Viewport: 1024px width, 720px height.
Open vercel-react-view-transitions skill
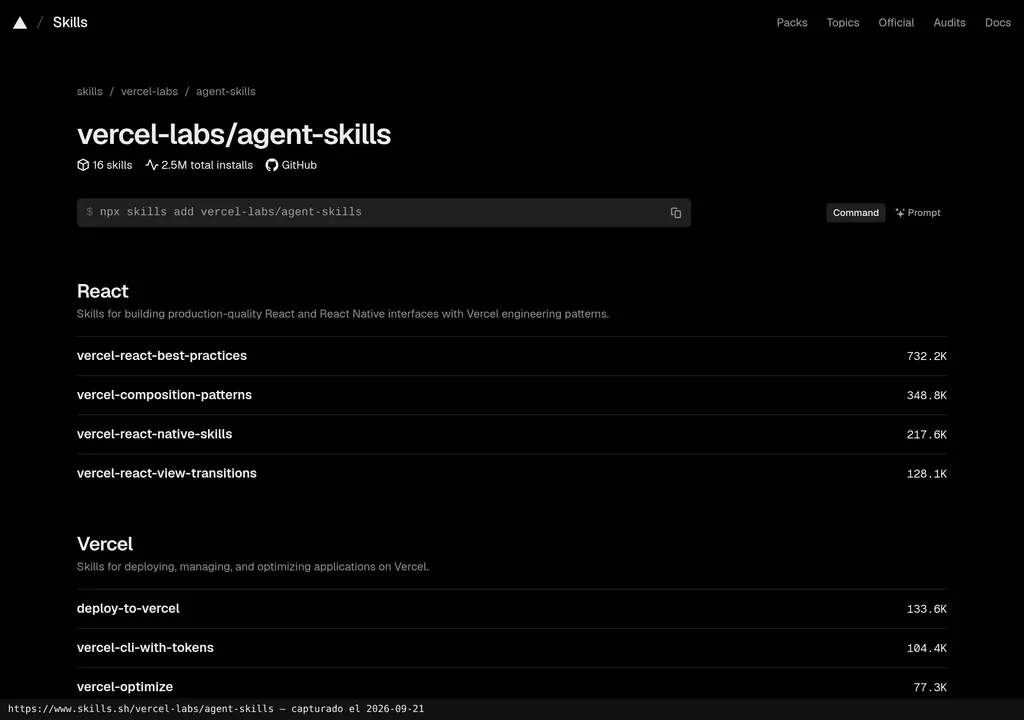(x=512, y=474)
